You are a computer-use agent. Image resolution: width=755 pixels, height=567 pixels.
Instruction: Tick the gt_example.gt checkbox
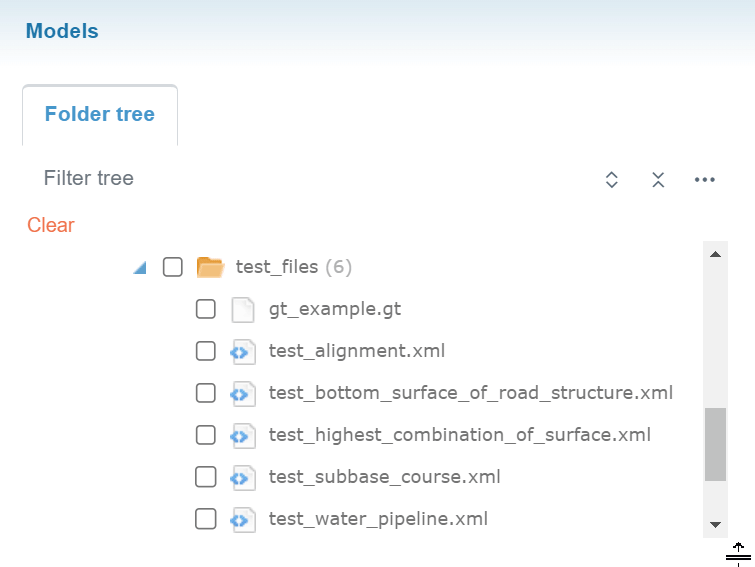(206, 310)
